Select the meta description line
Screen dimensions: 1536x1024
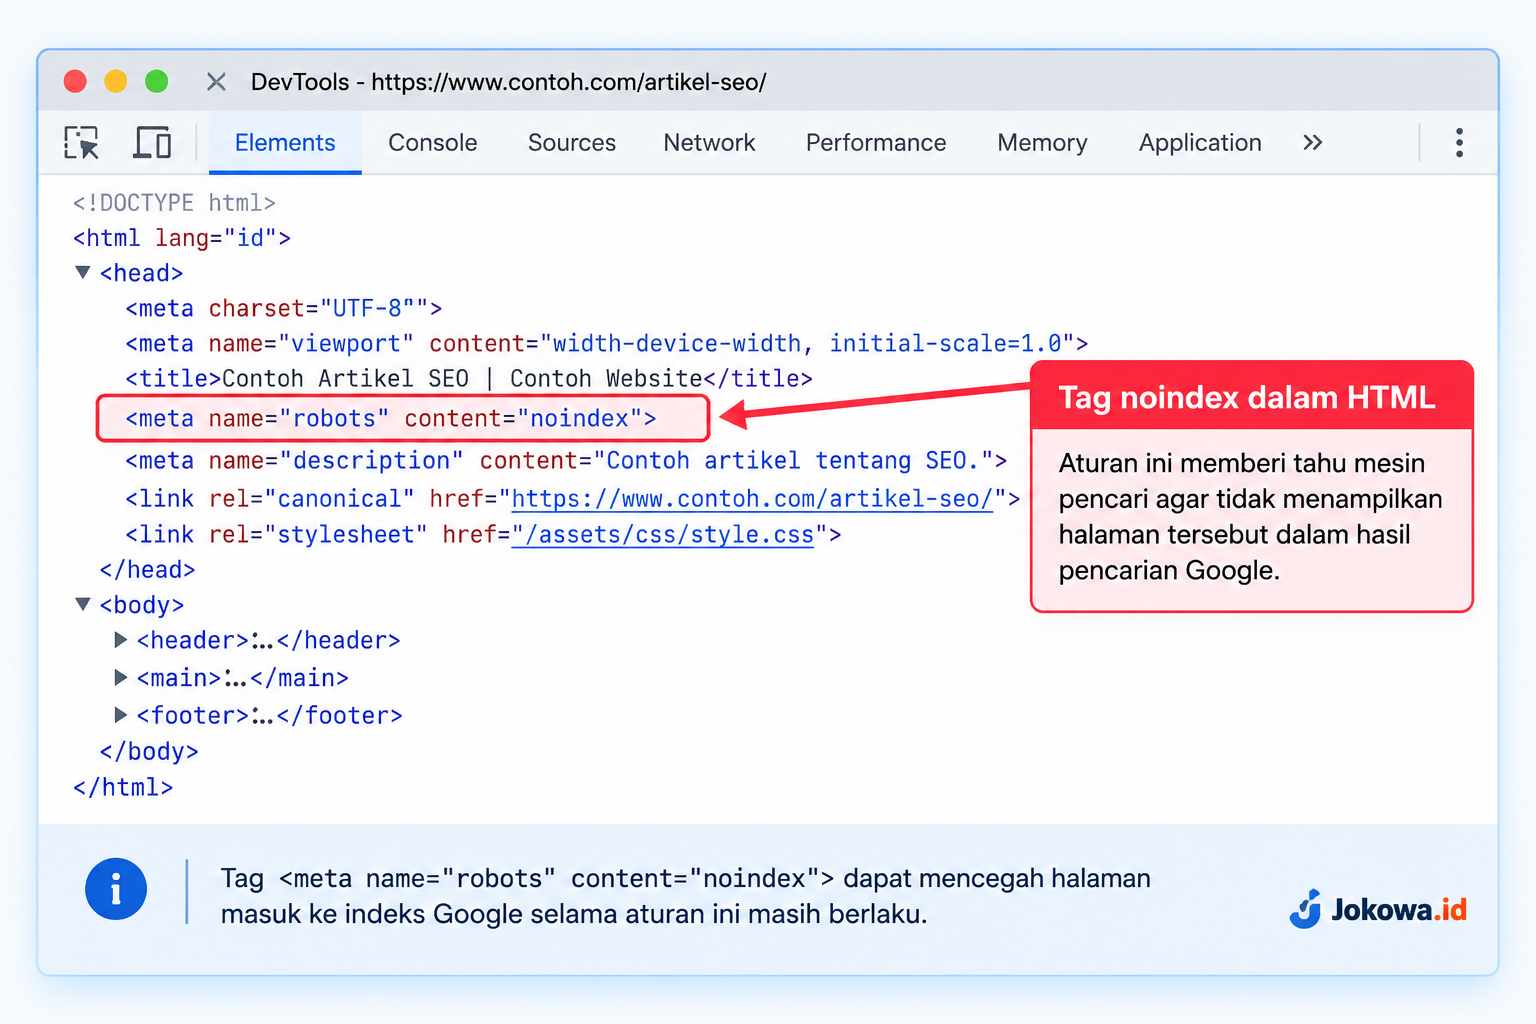pos(566,460)
